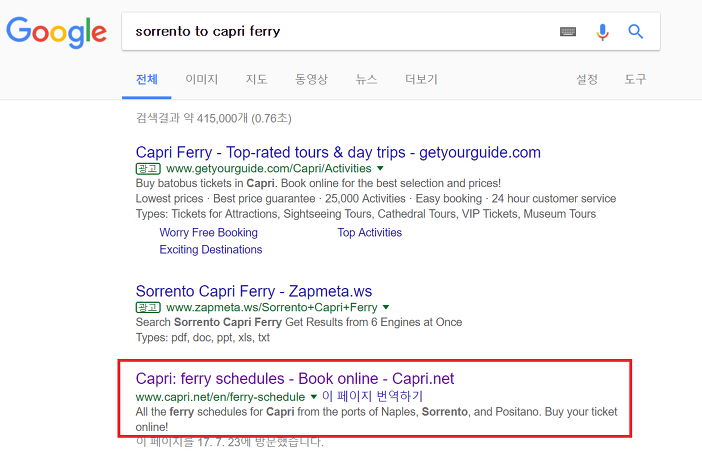Click the magnifying glass search button
Screen dimensions: 702x461
pyautogui.click(x=635, y=31)
